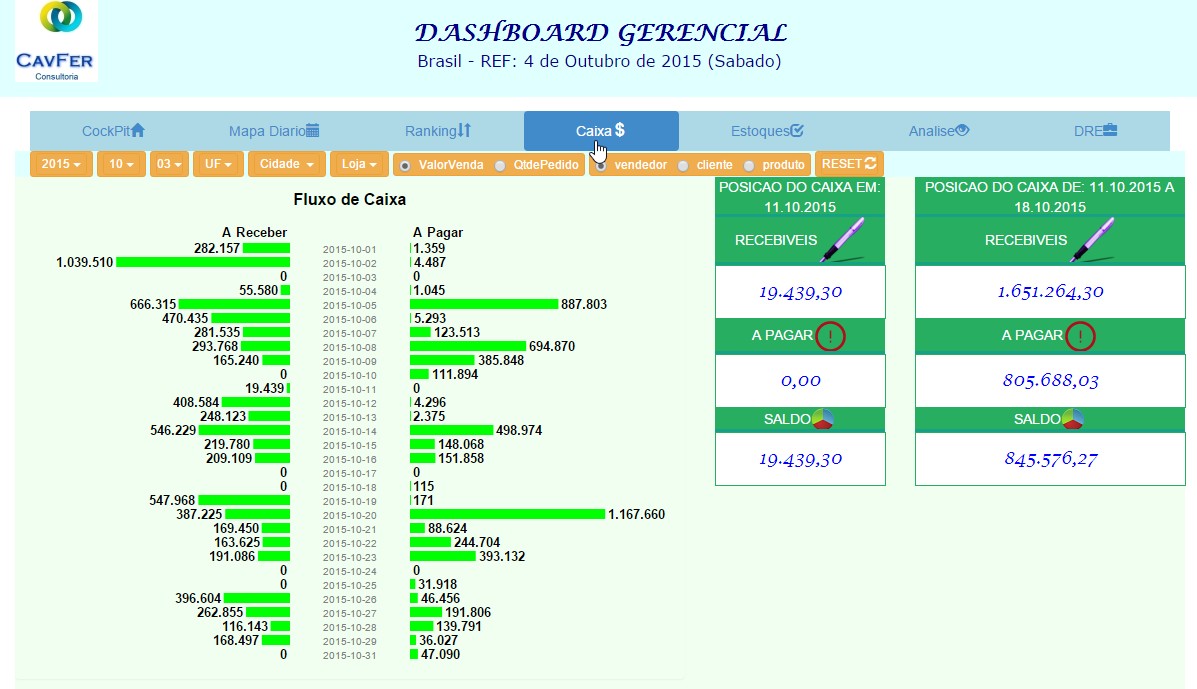Click the A Receber bar for 2015-10-19

244,501
